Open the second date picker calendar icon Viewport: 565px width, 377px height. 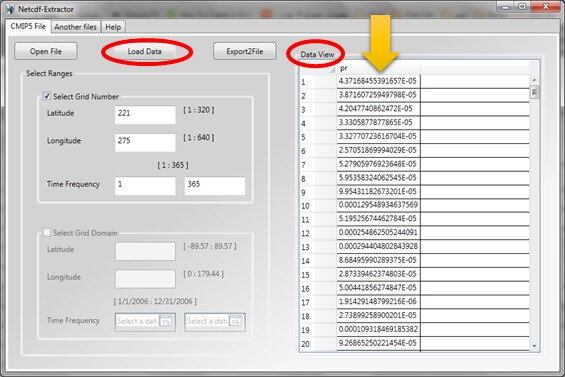pos(235,321)
